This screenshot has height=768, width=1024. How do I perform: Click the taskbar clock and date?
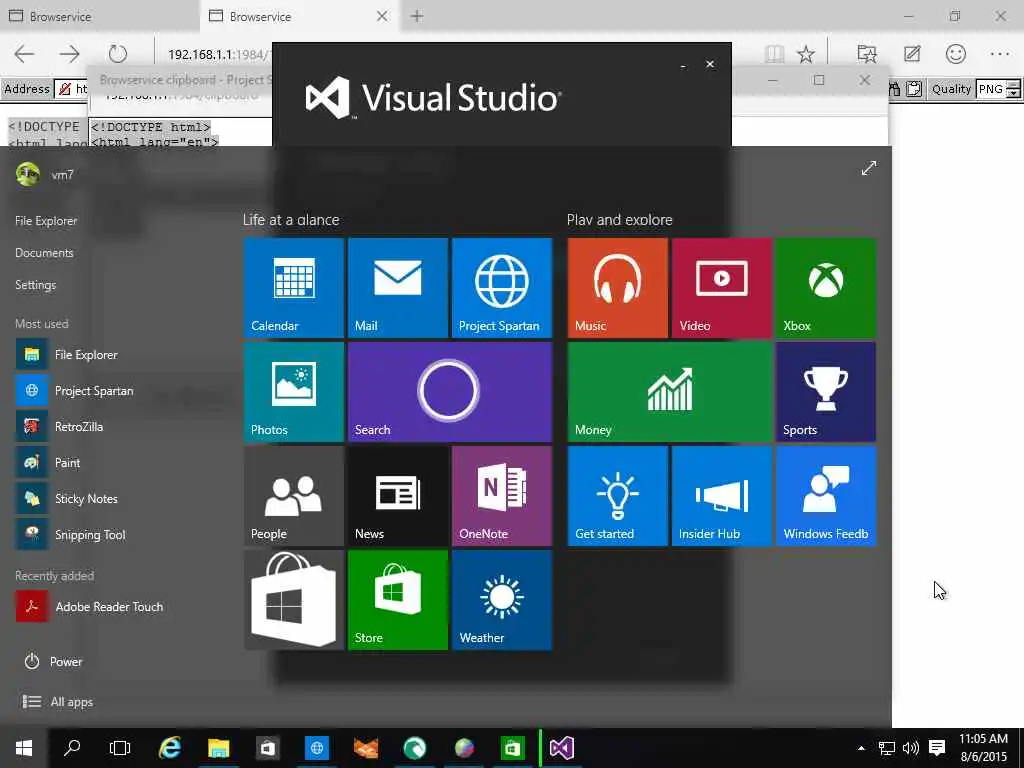click(983, 748)
